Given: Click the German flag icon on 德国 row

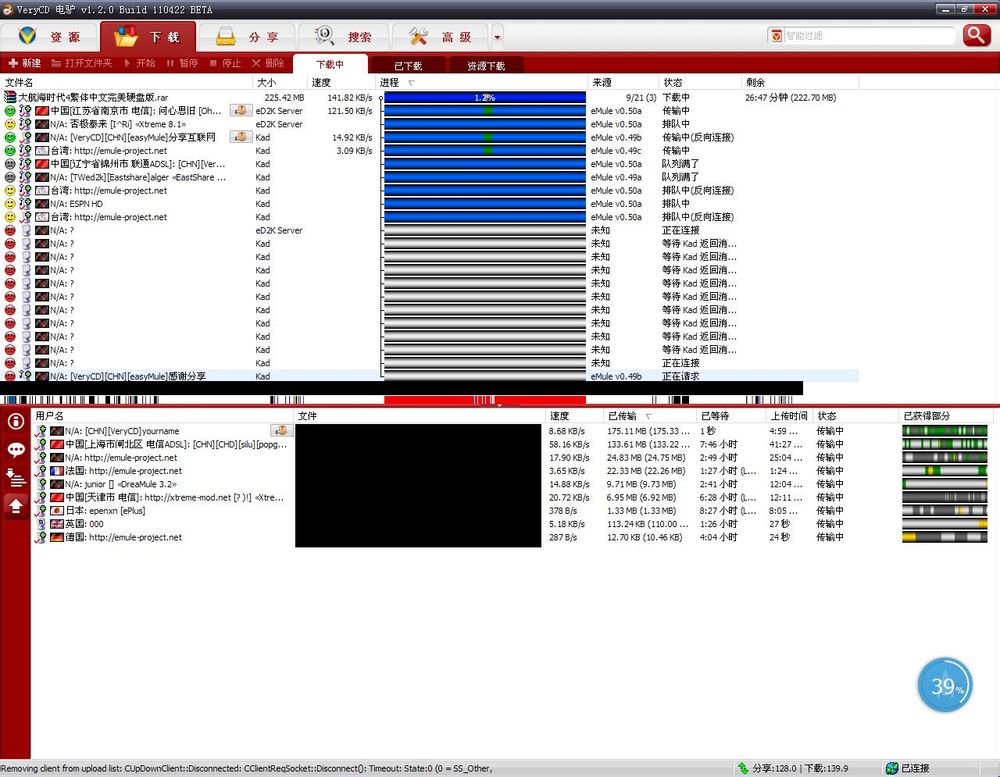Looking at the screenshot, I should (57, 537).
